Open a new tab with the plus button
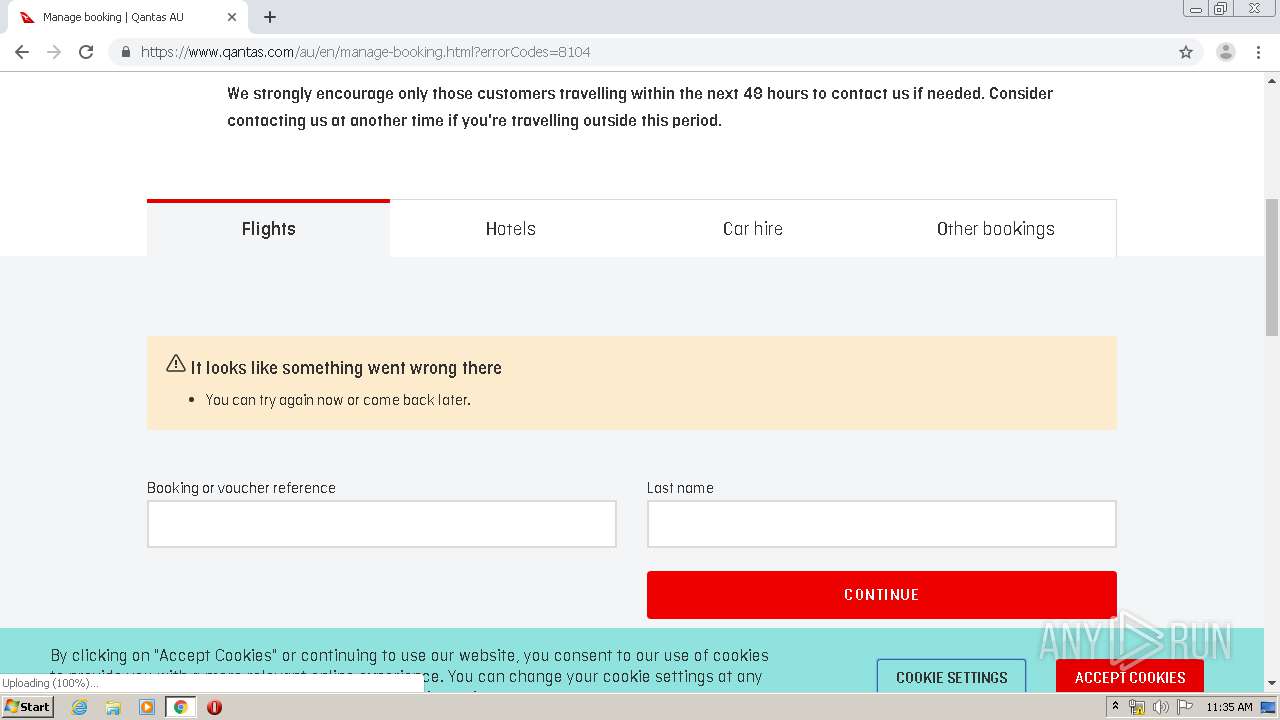 [270, 17]
